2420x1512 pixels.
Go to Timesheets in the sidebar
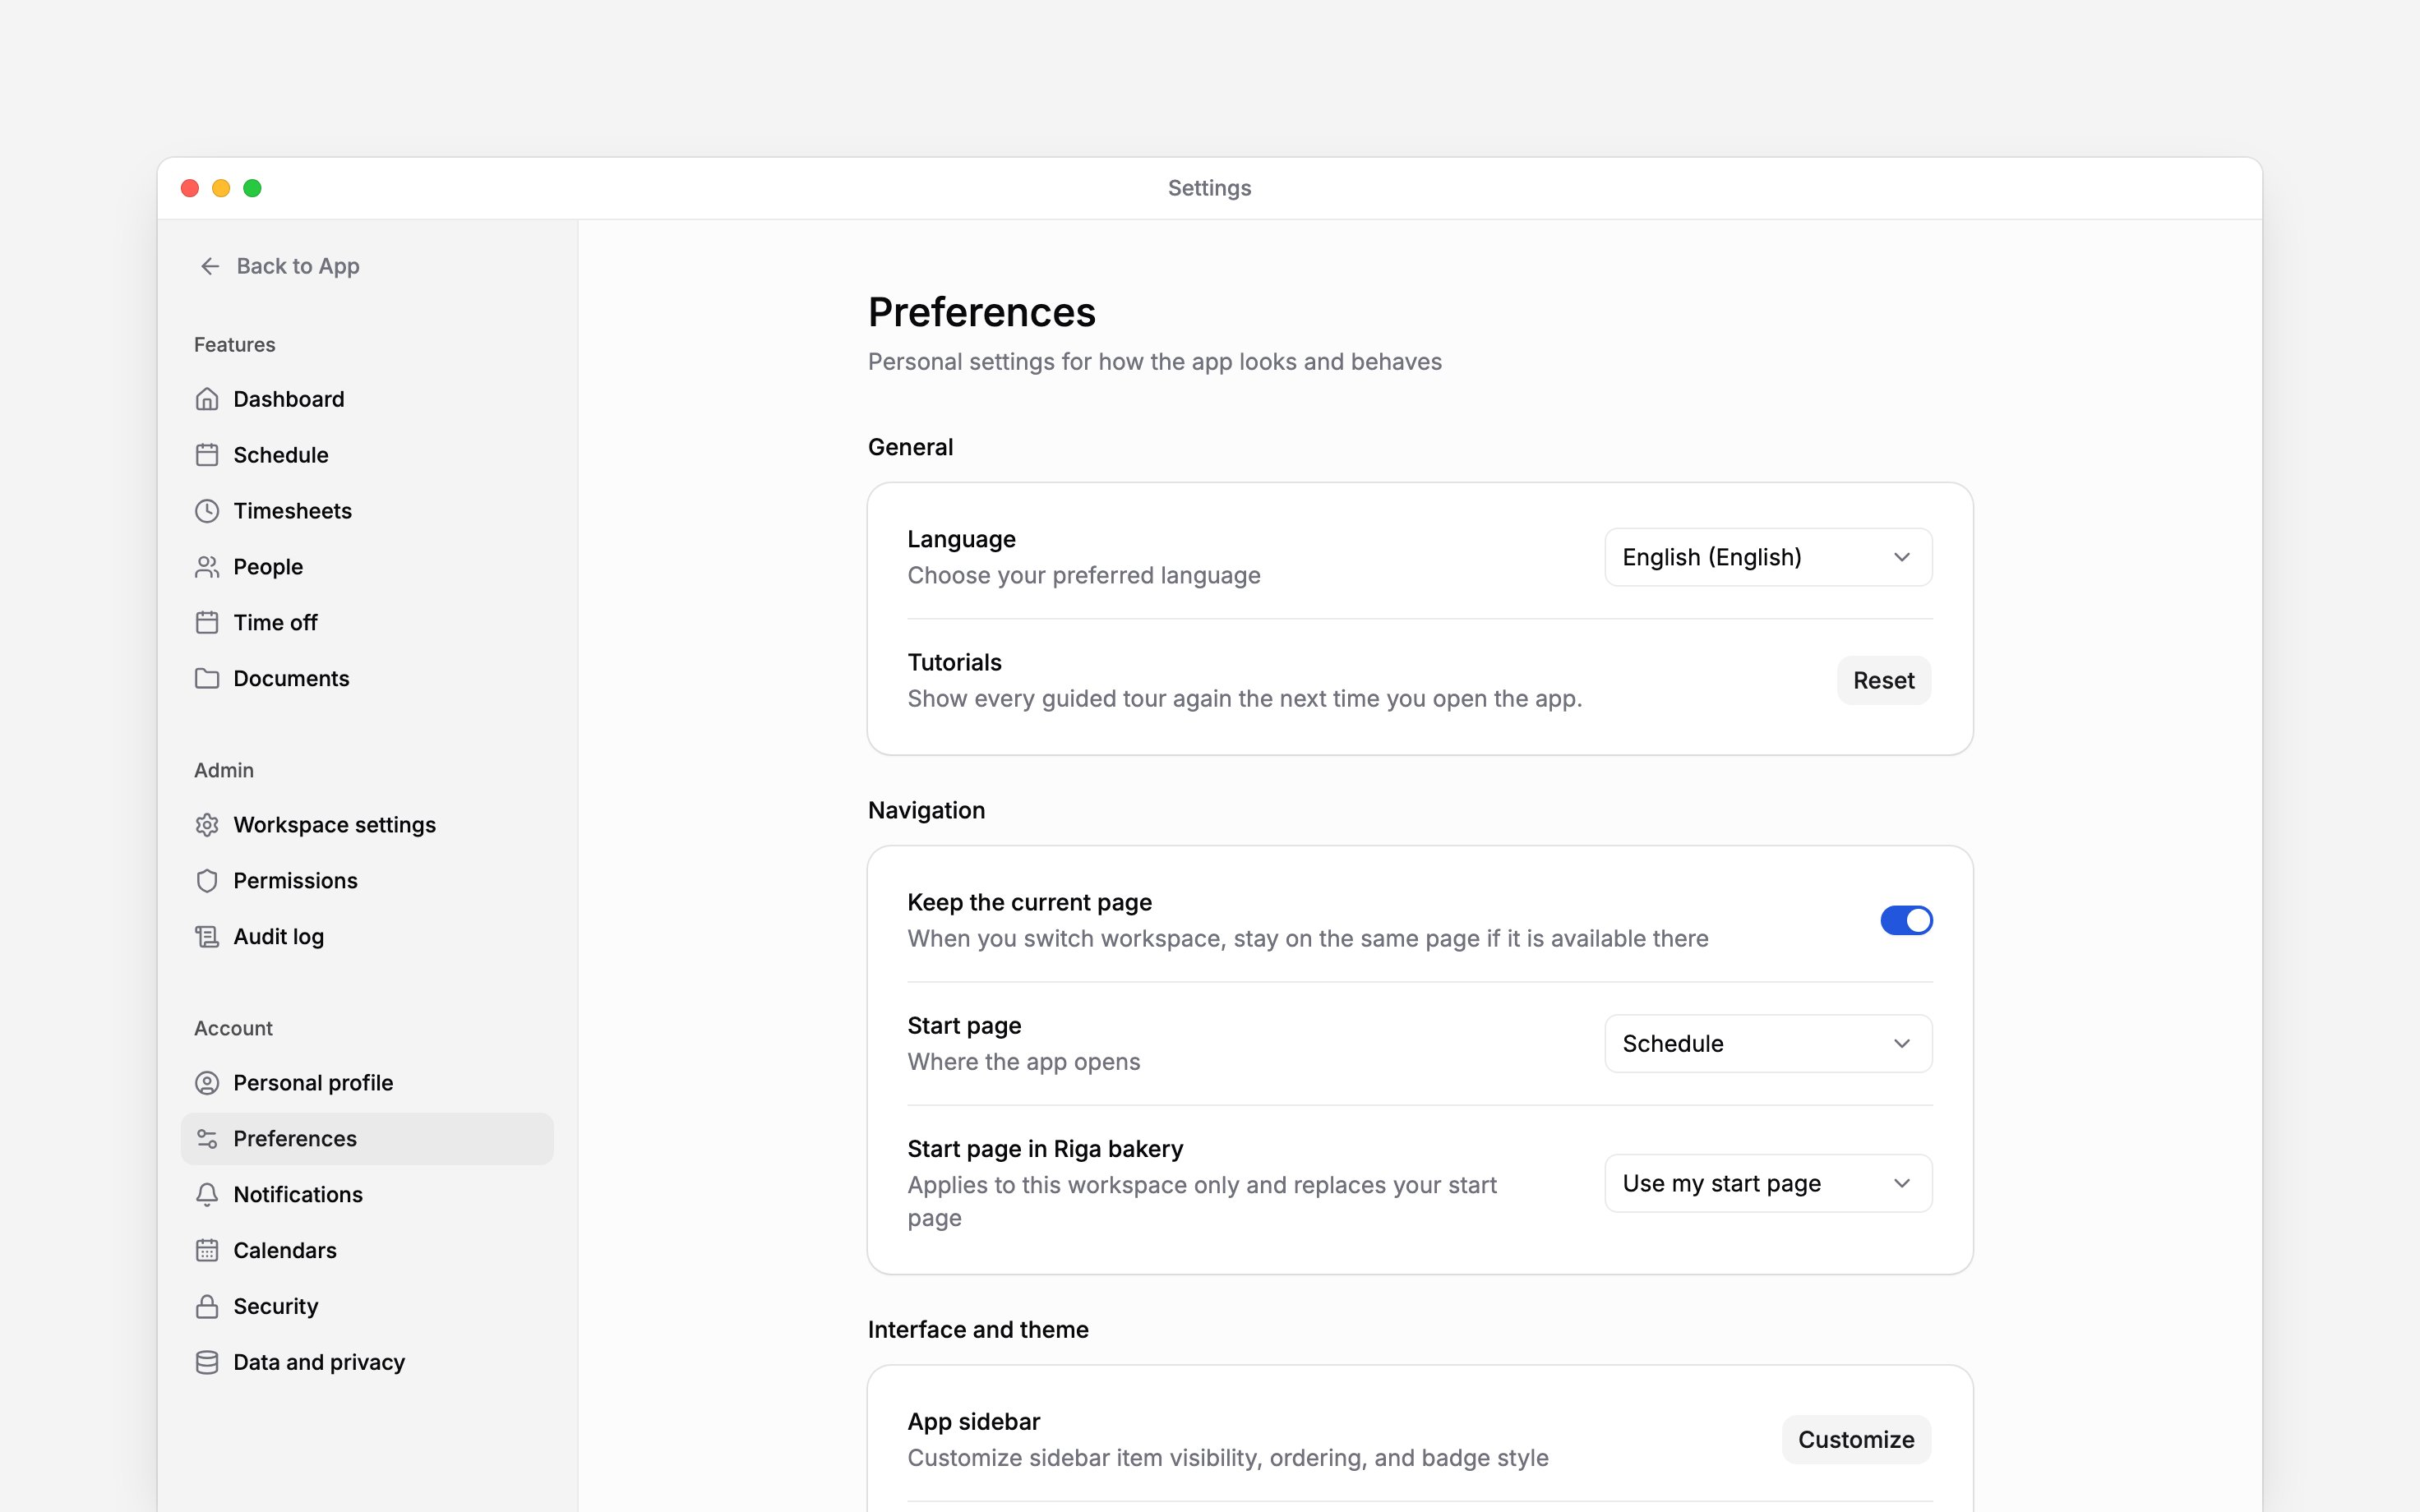[x=367, y=511]
